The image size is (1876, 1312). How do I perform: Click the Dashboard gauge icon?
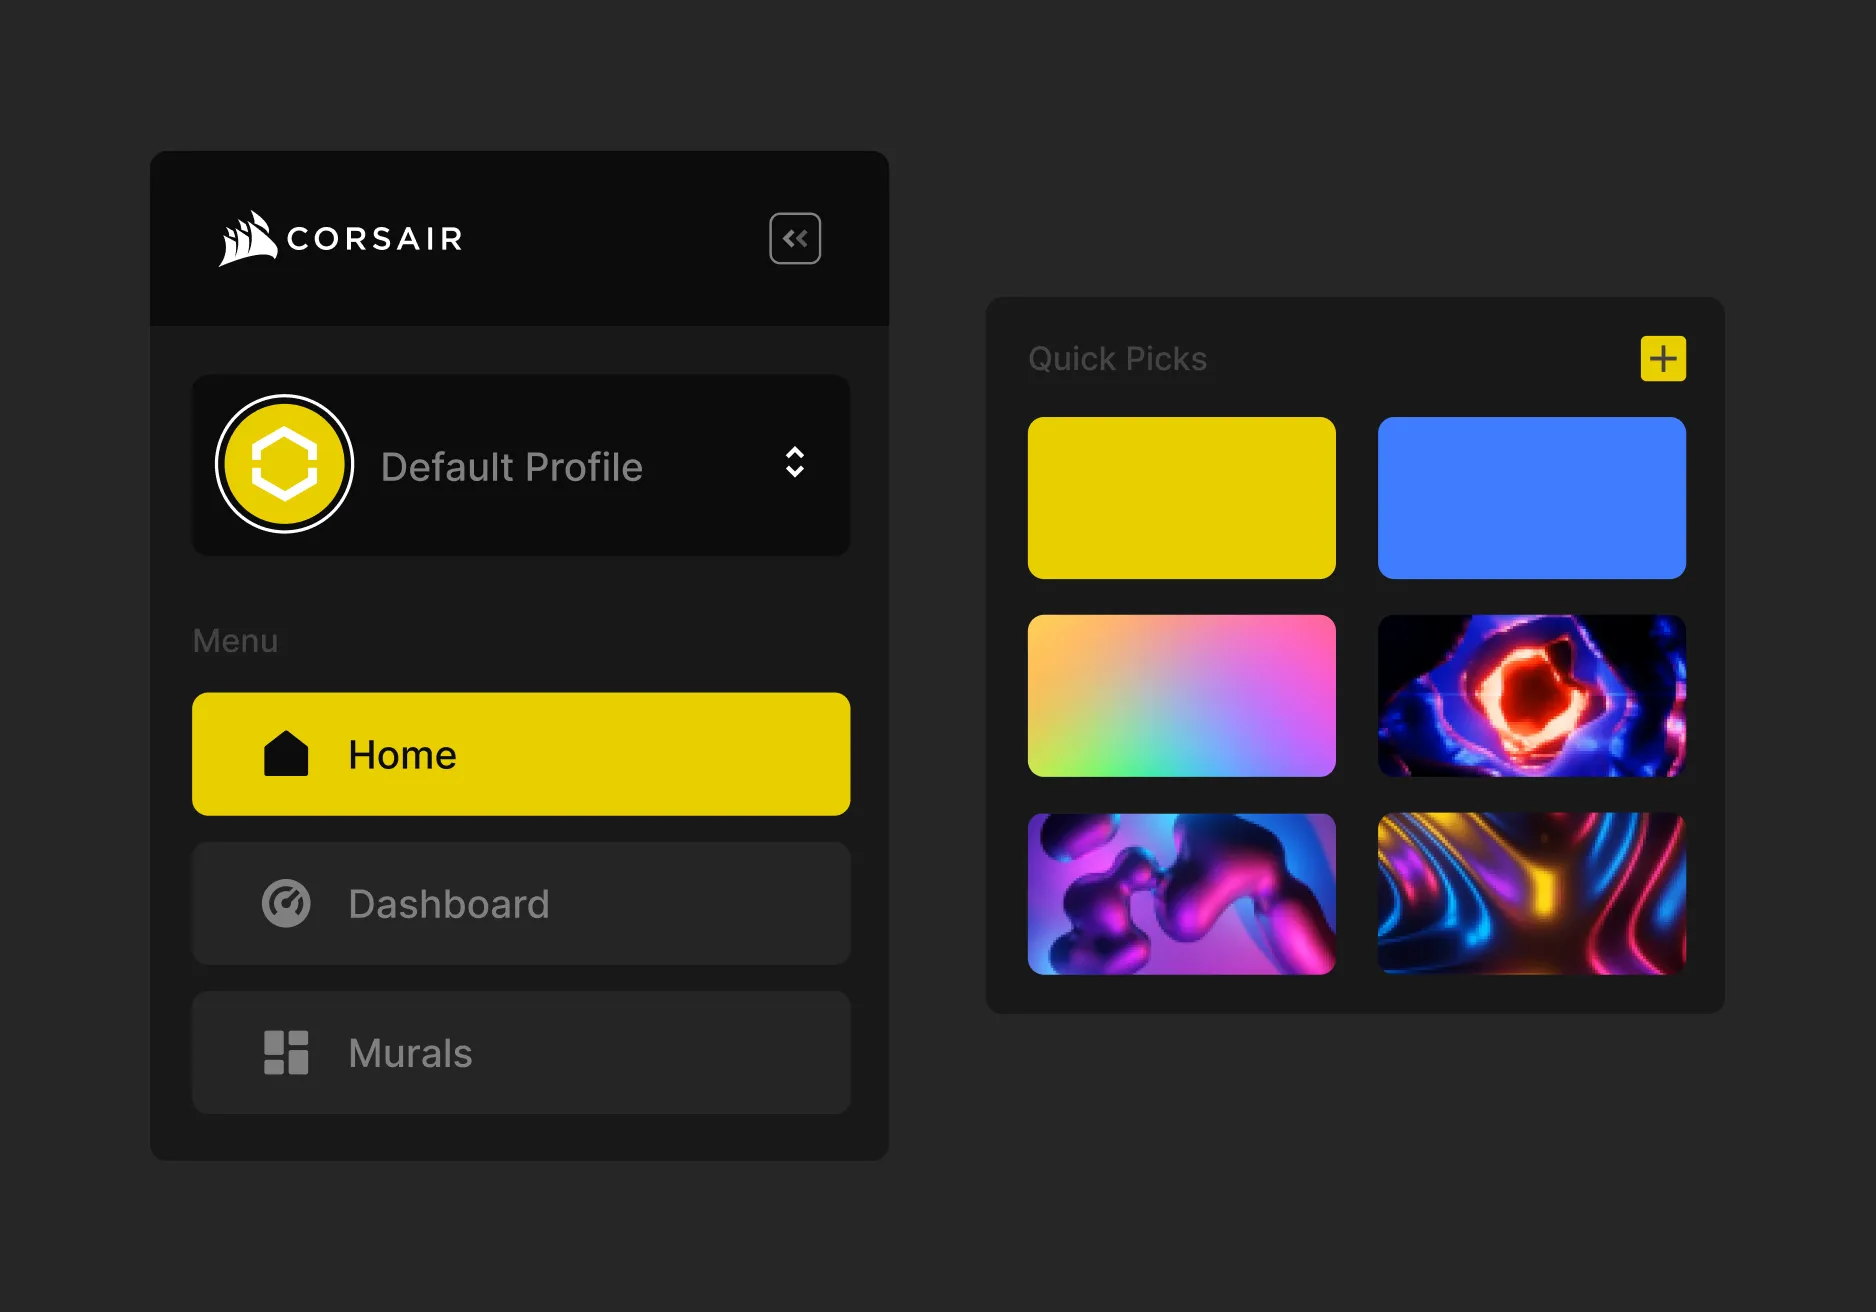tap(286, 904)
